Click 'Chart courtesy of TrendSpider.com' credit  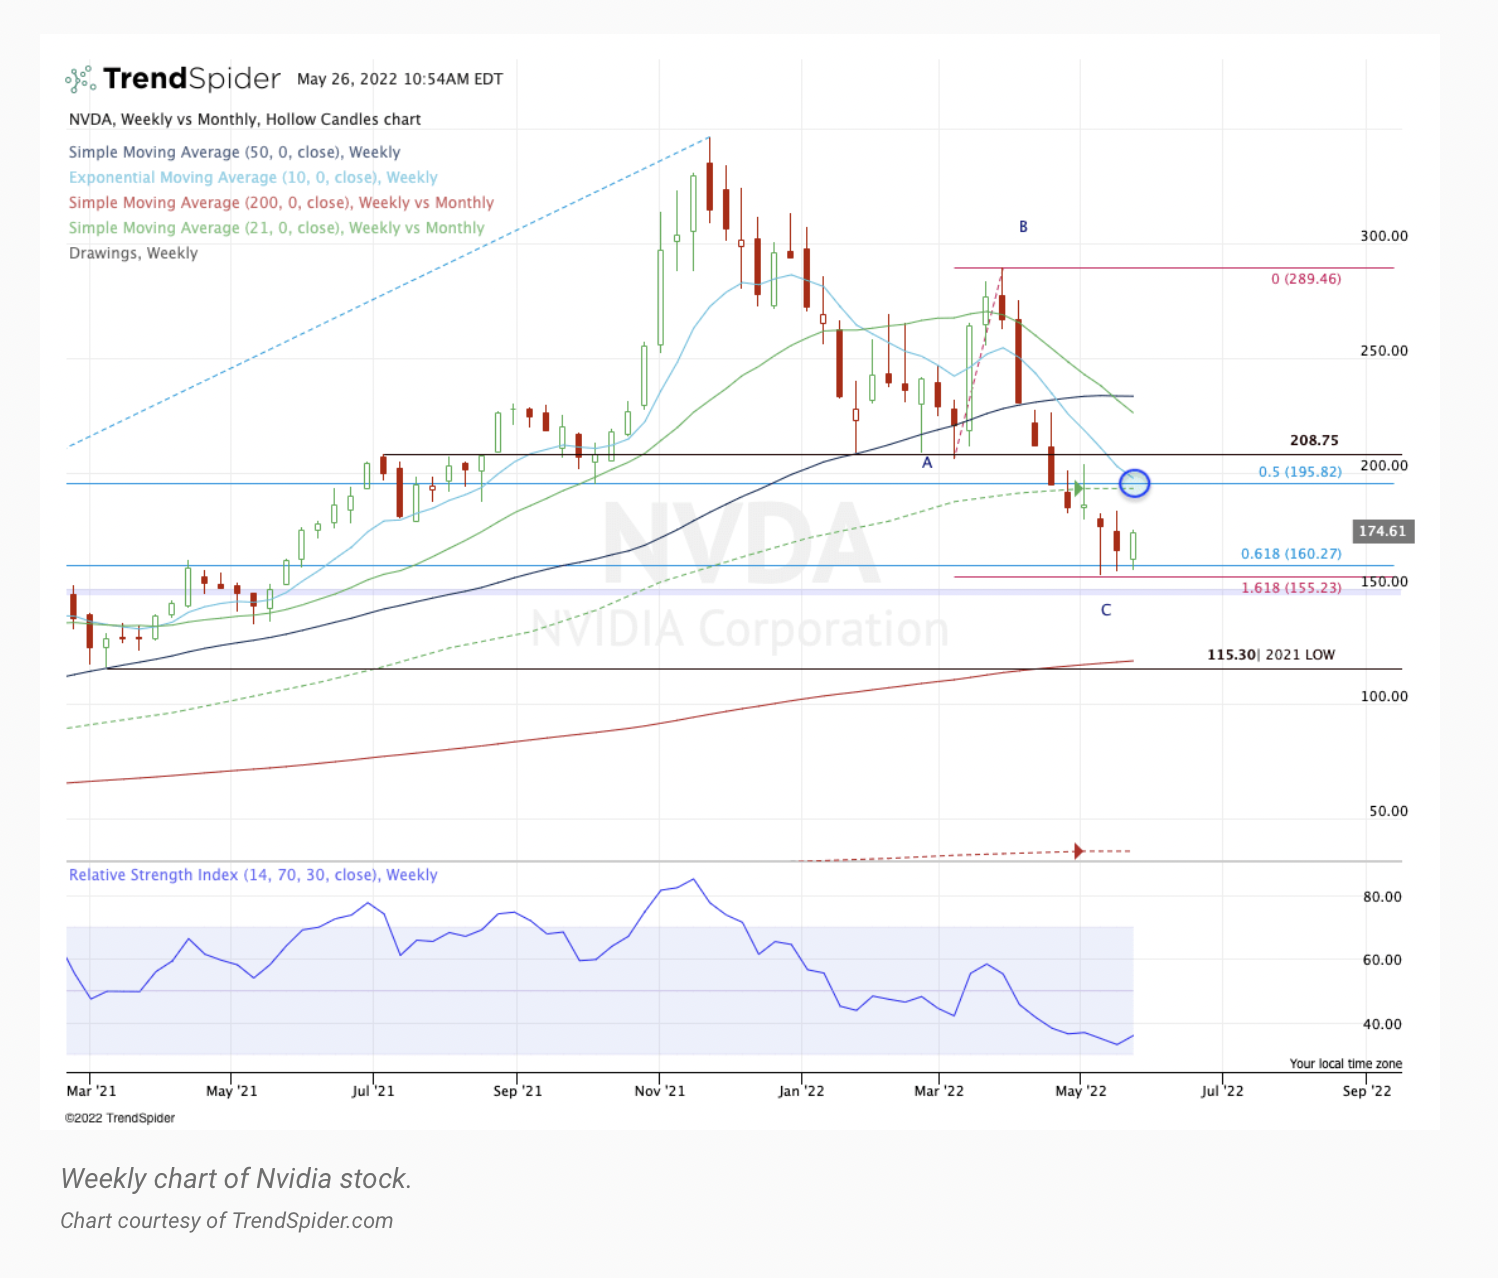coord(227,1221)
